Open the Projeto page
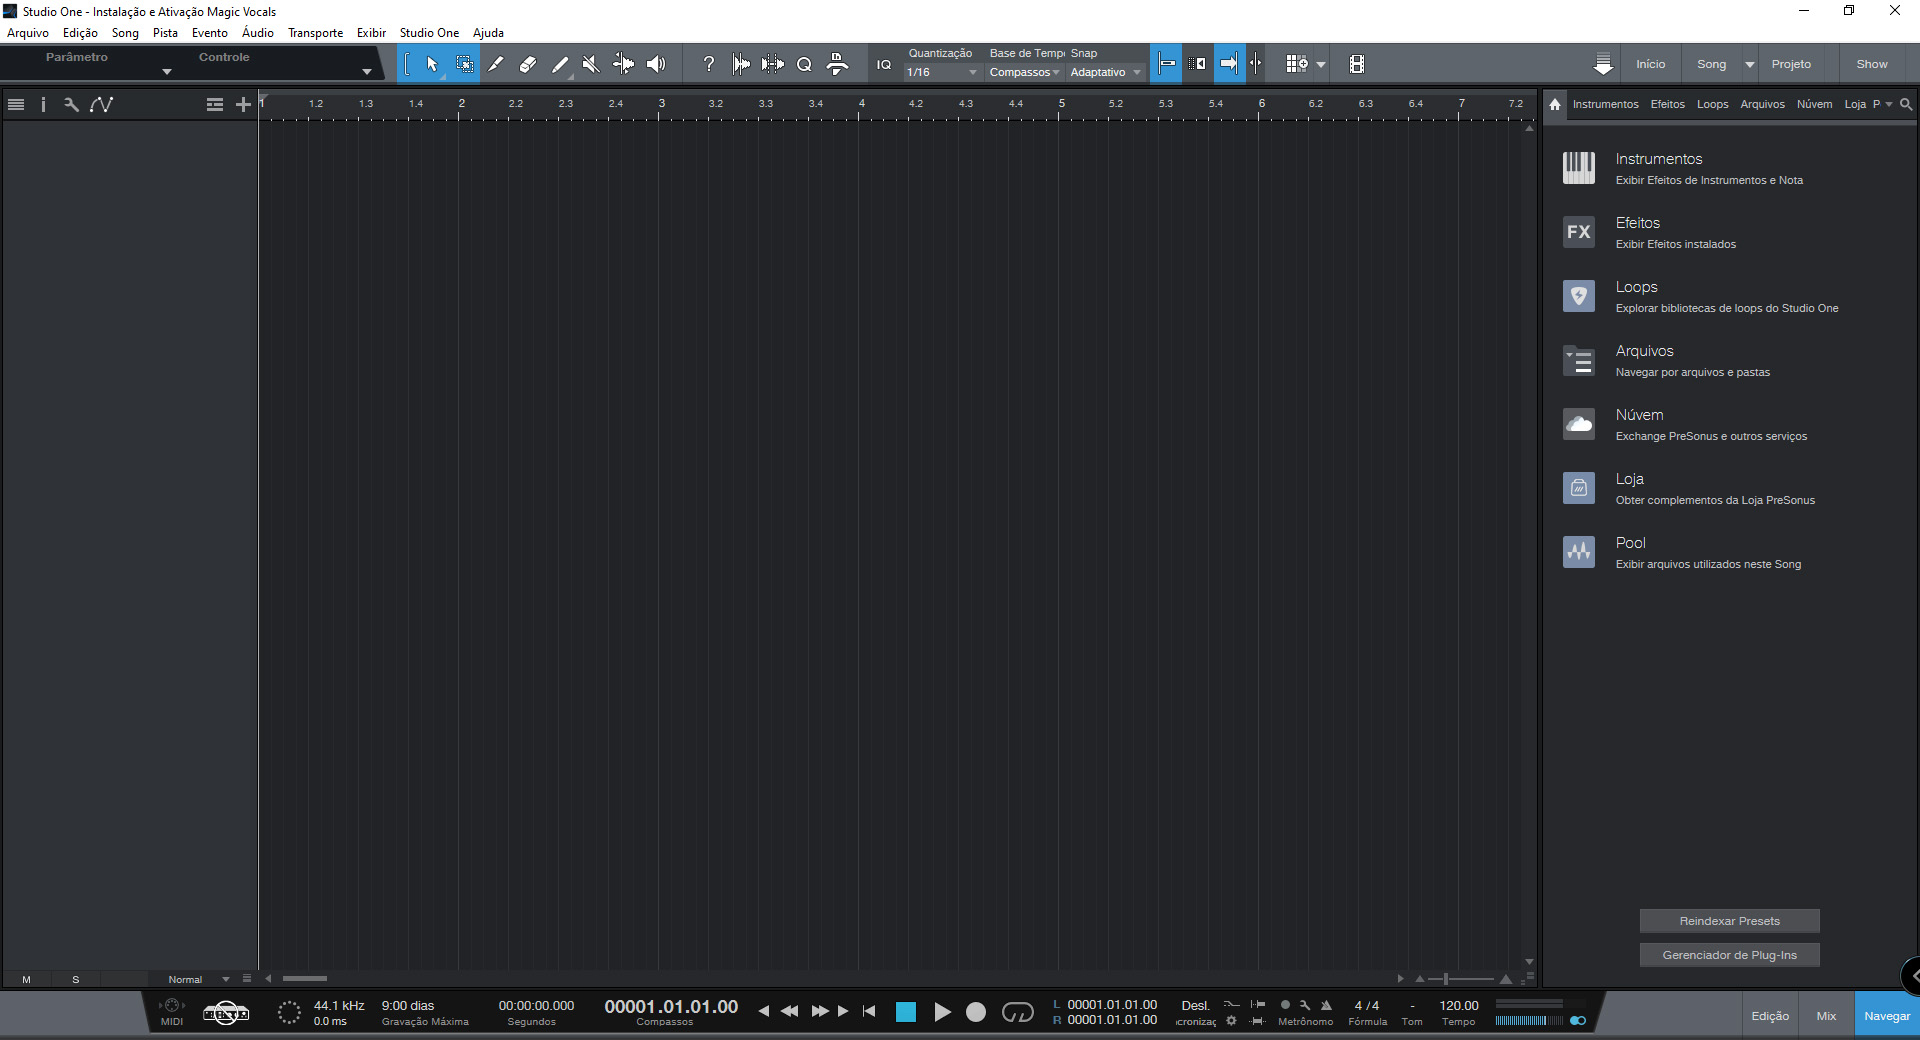 1791,64
